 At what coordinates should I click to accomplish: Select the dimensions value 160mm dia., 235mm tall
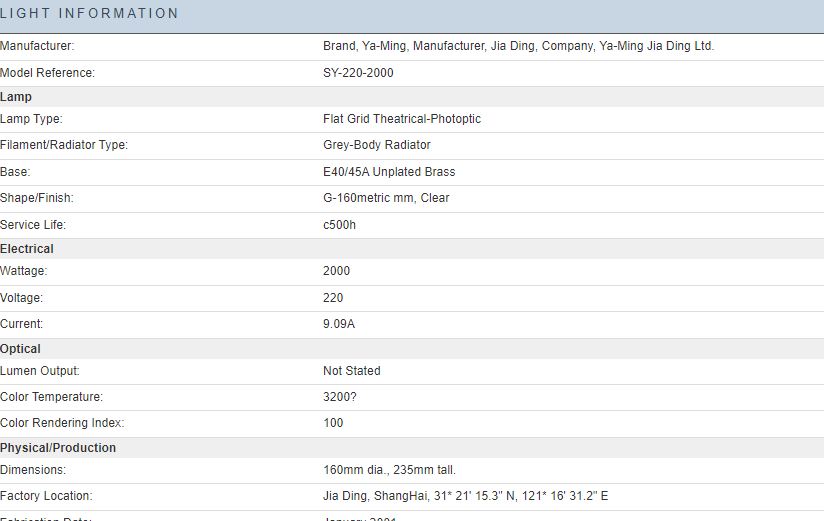[389, 470]
